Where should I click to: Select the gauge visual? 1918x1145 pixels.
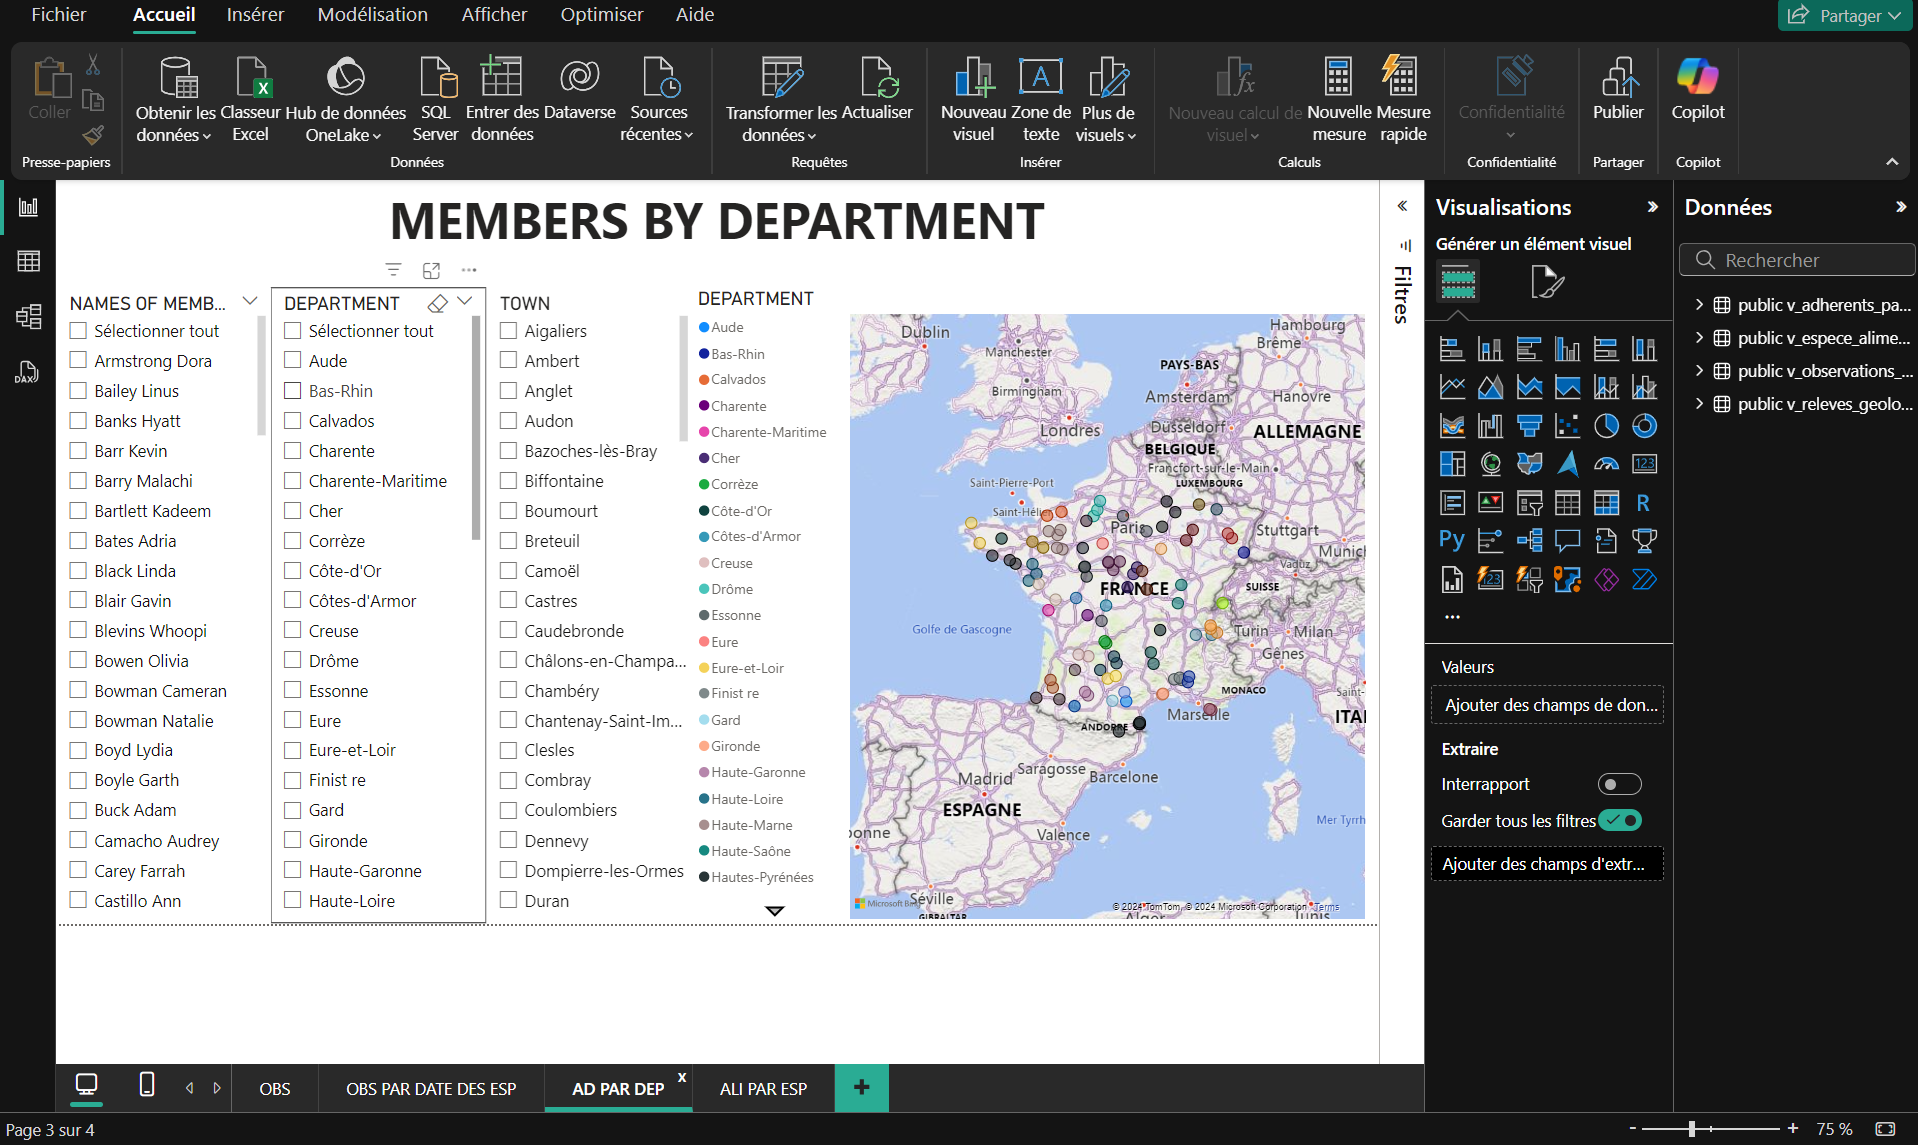coord(1606,464)
